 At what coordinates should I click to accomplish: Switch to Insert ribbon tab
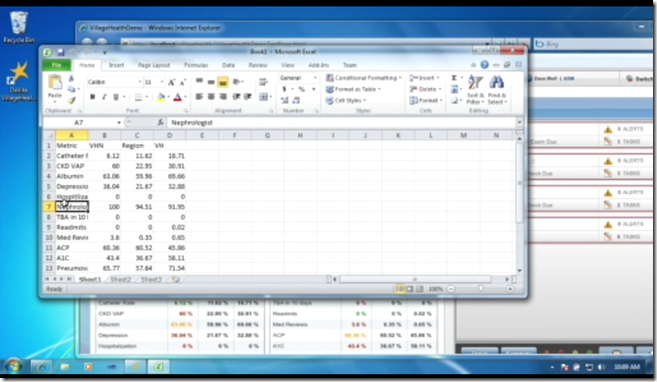tap(116, 65)
